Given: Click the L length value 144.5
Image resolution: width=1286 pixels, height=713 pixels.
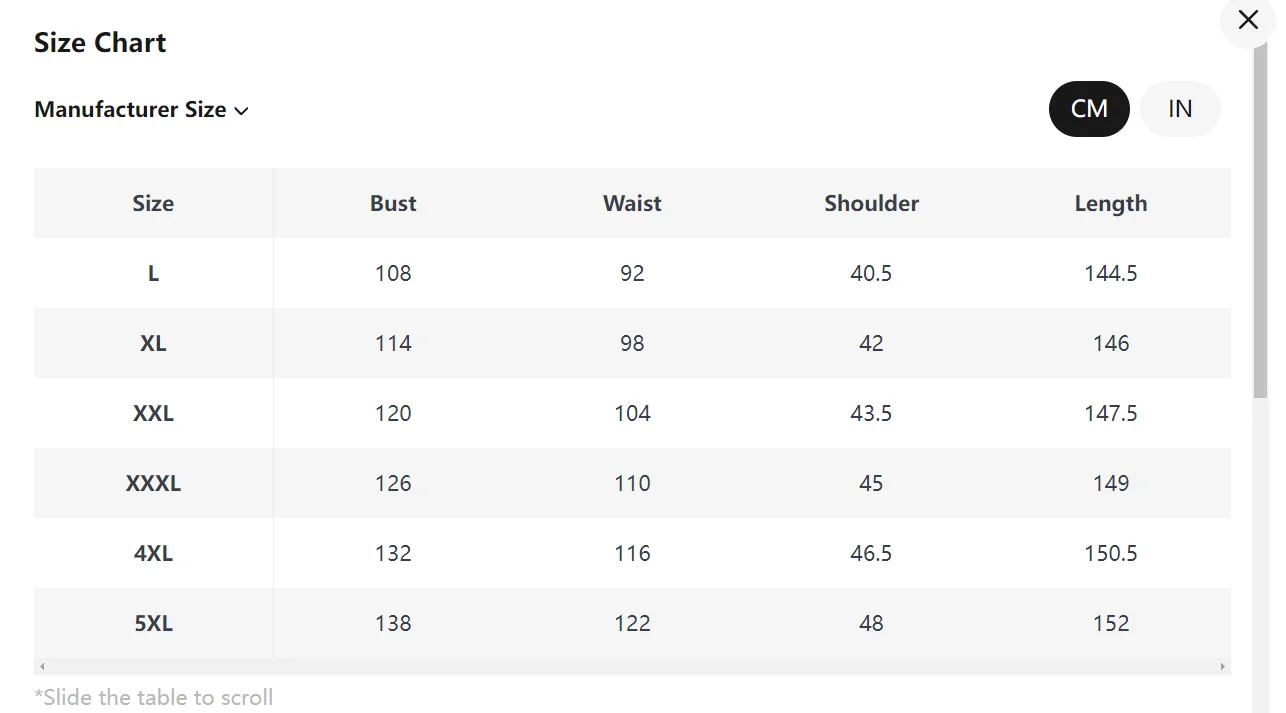Looking at the screenshot, I should click(1111, 273).
